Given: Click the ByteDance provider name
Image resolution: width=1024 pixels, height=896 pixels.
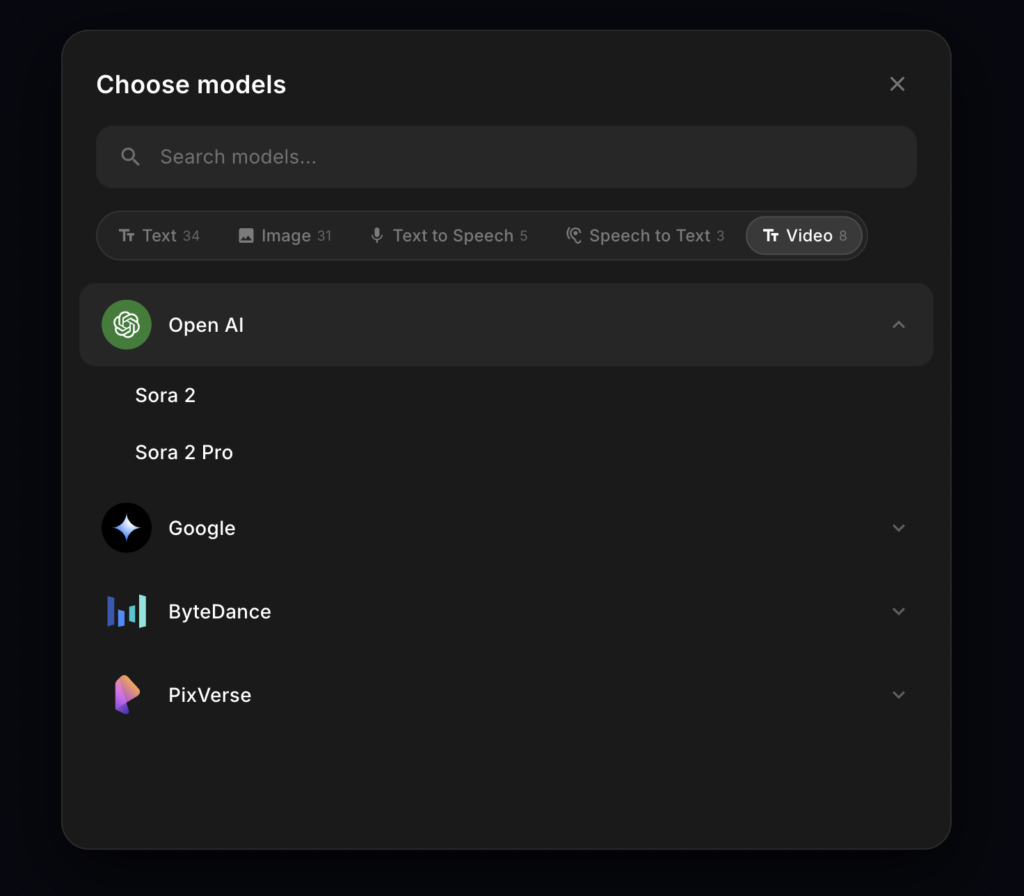Looking at the screenshot, I should coord(220,611).
